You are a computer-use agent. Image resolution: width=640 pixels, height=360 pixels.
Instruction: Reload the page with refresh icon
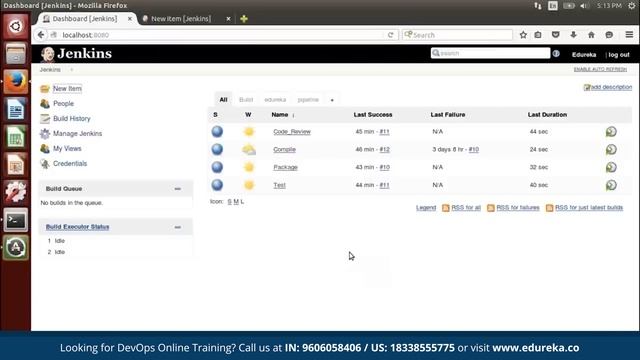pyautogui.click(x=390, y=35)
